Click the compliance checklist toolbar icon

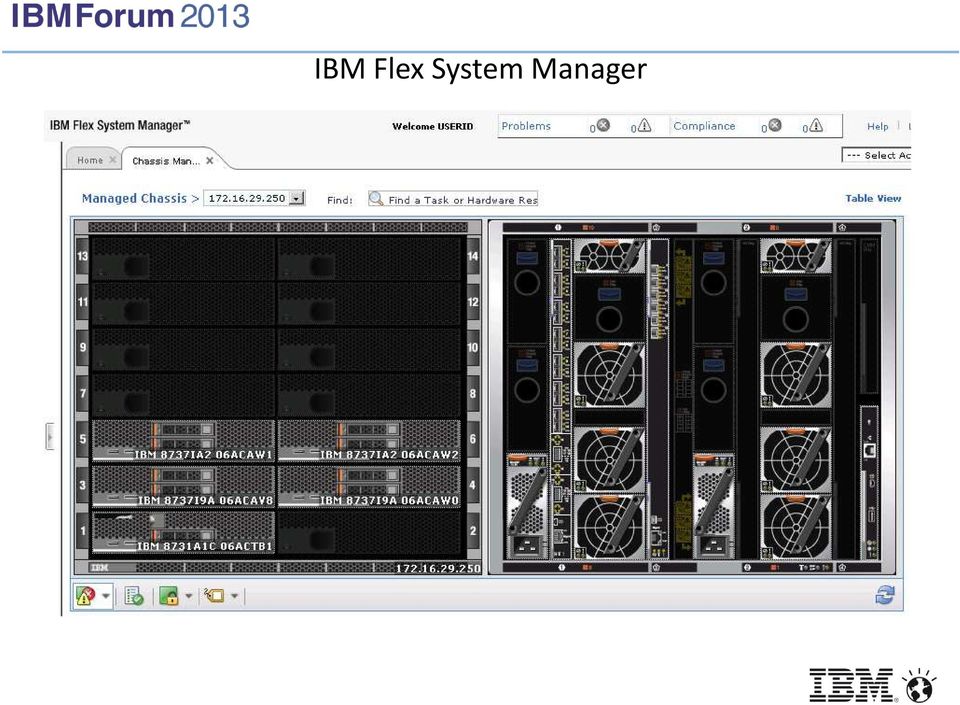[133, 595]
